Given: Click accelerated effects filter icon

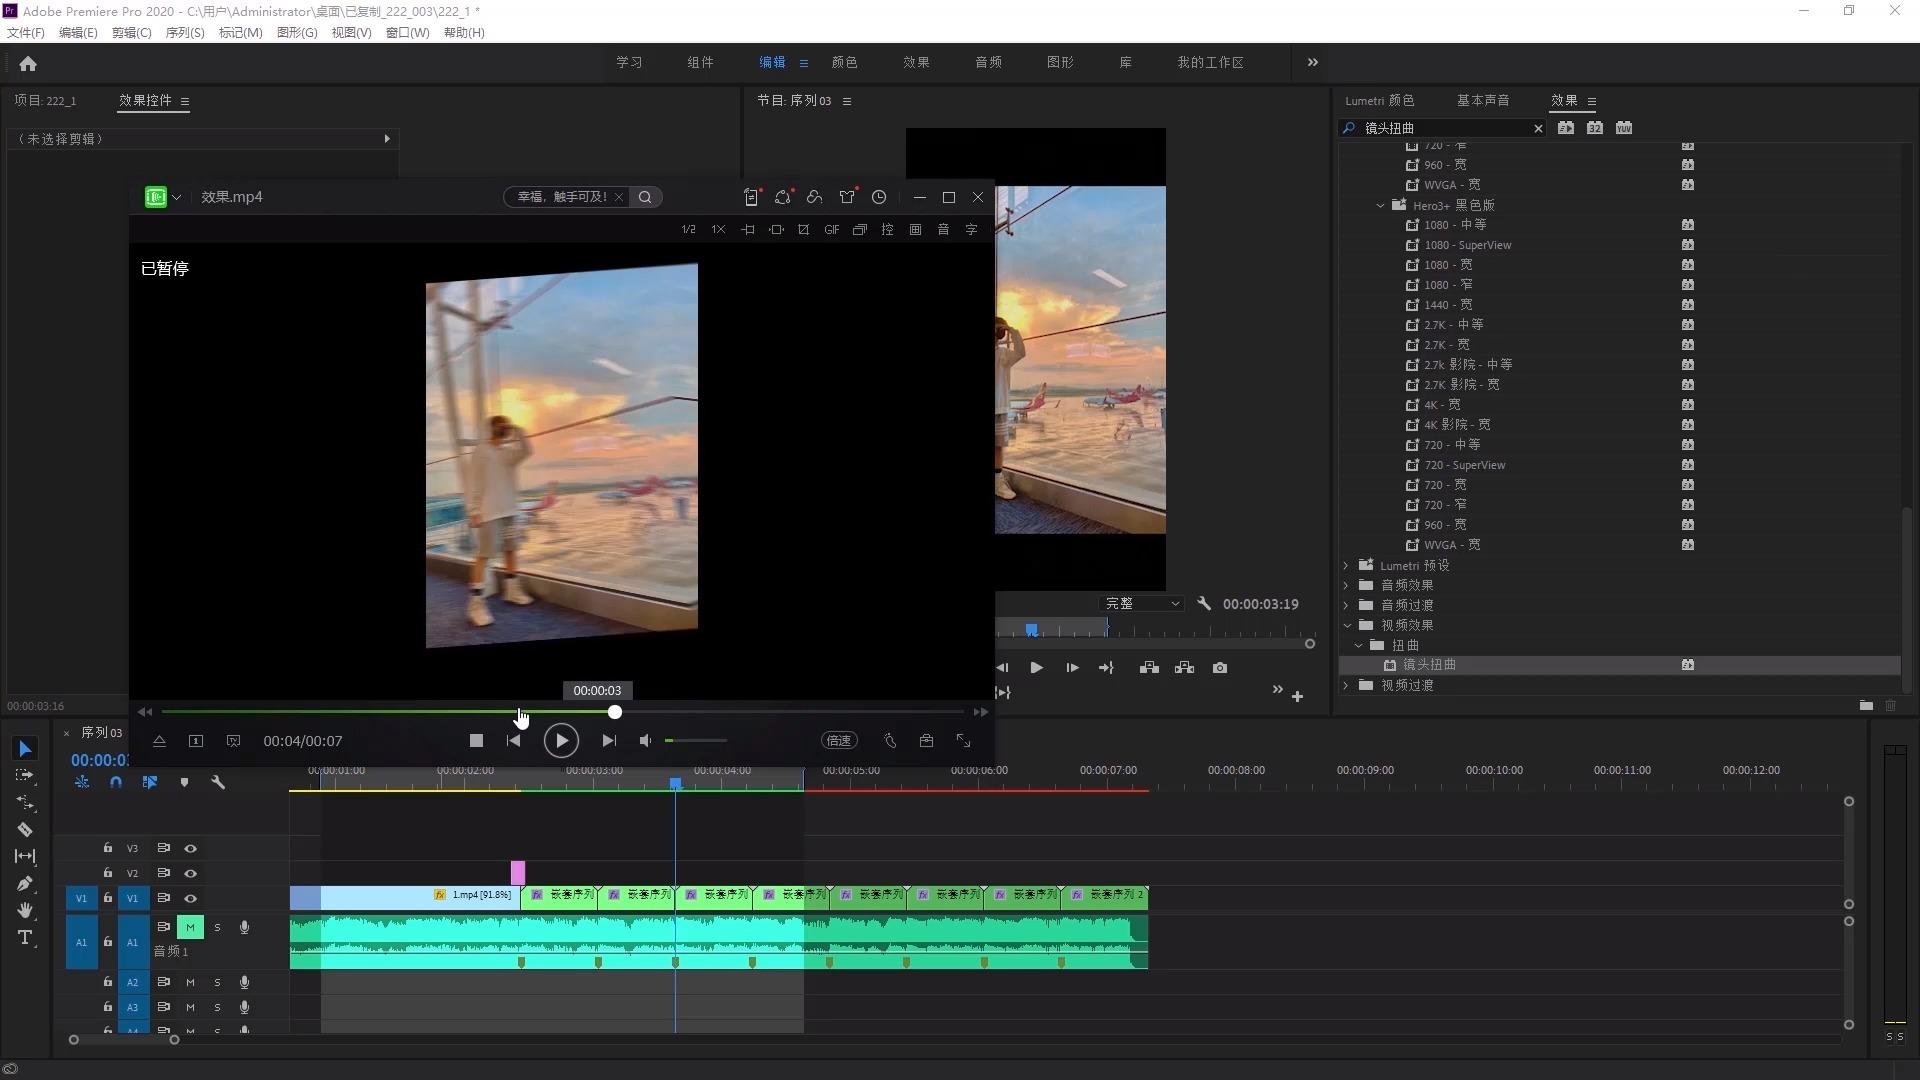Looking at the screenshot, I should (1566, 128).
